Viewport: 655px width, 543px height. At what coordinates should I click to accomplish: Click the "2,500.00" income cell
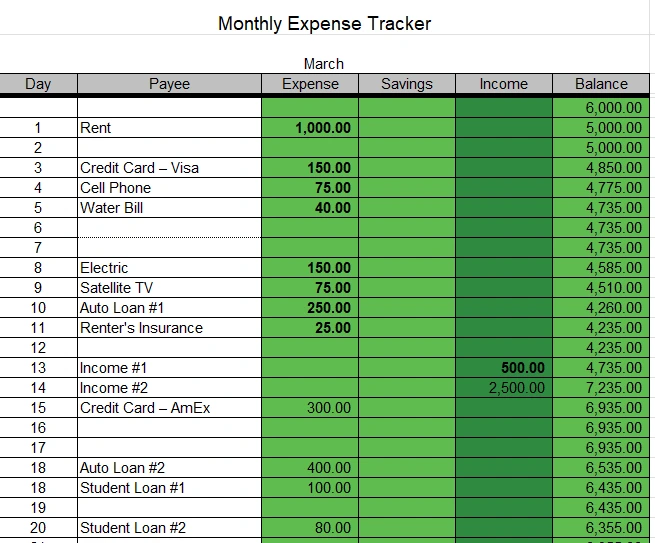click(x=504, y=388)
